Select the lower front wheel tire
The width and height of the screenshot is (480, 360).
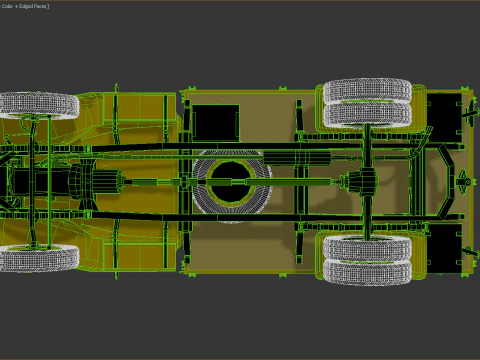point(39,259)
